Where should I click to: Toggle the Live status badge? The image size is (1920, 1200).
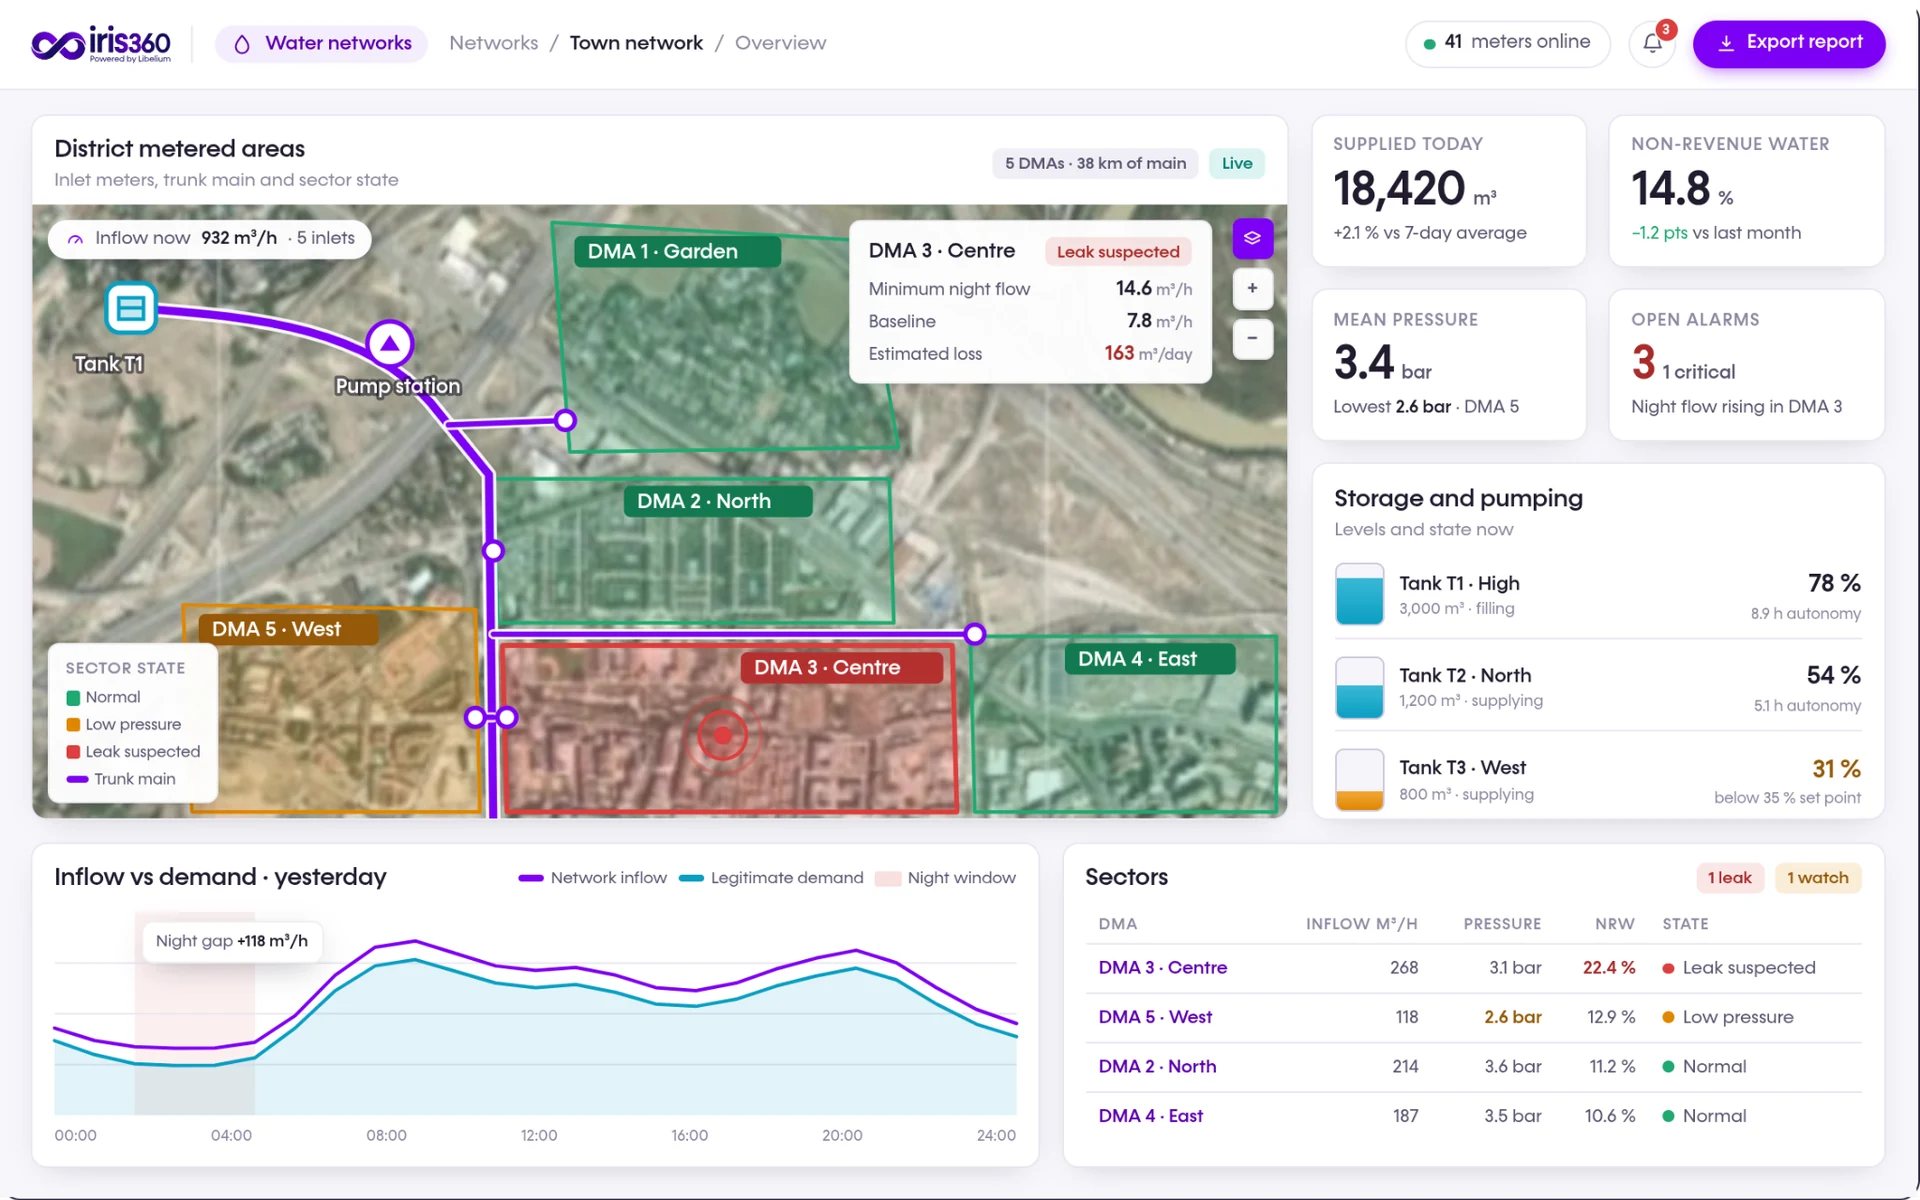(x=1237, y=164)
